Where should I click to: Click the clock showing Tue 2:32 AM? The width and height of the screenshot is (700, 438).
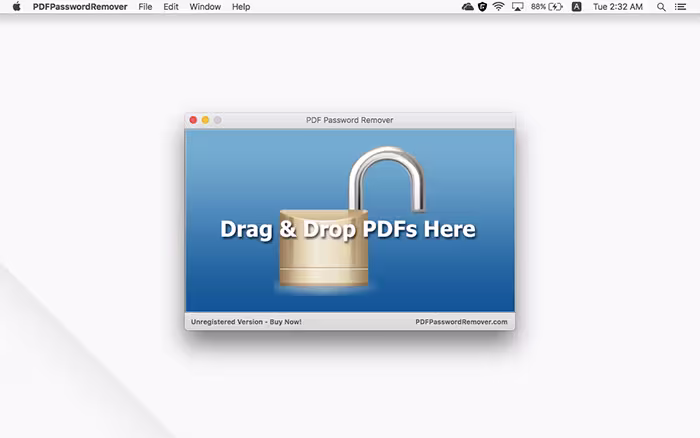click(618, 7)
